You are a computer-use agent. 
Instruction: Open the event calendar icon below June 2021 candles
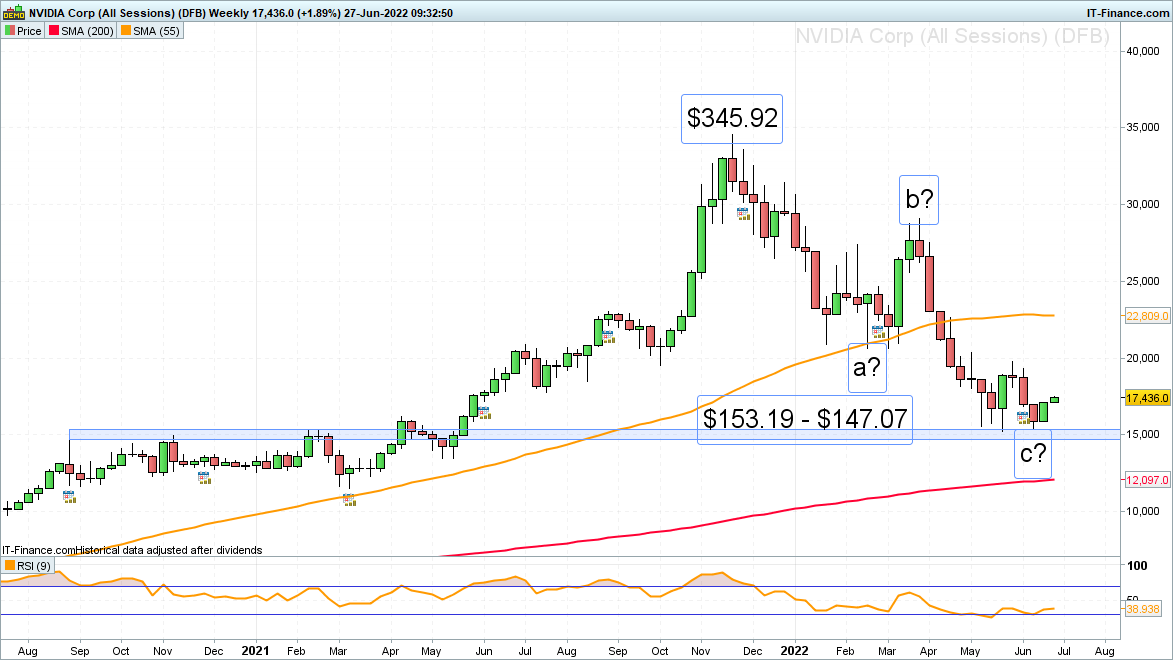[484, 412]
